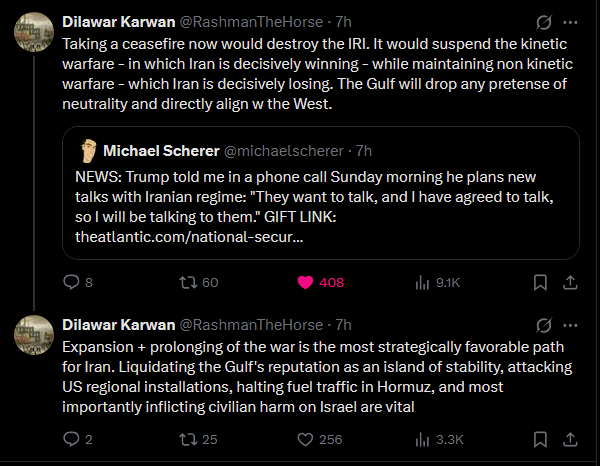View analytics of the 9.1K views tweet
The height and width of the screenshot is (466, 600).
(425, 282)
